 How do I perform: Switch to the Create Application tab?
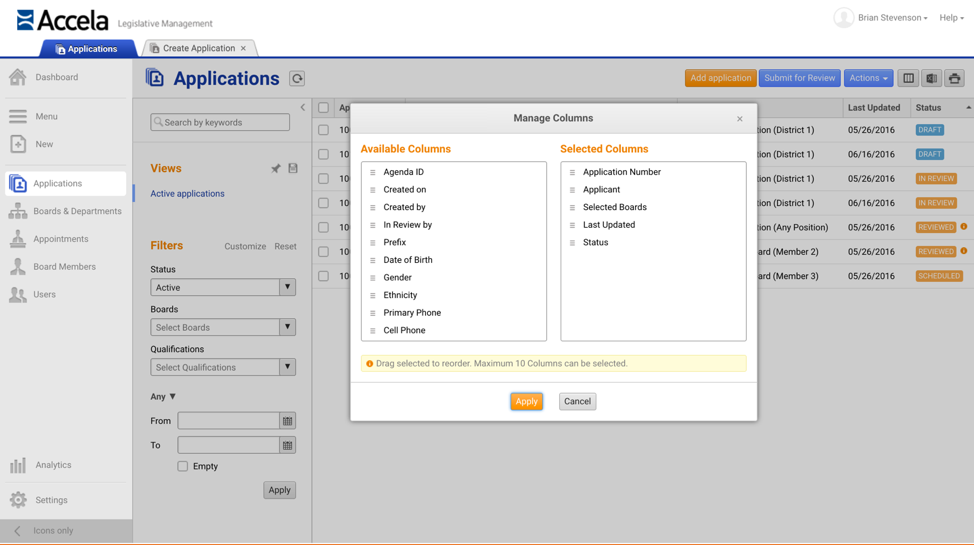199,48
